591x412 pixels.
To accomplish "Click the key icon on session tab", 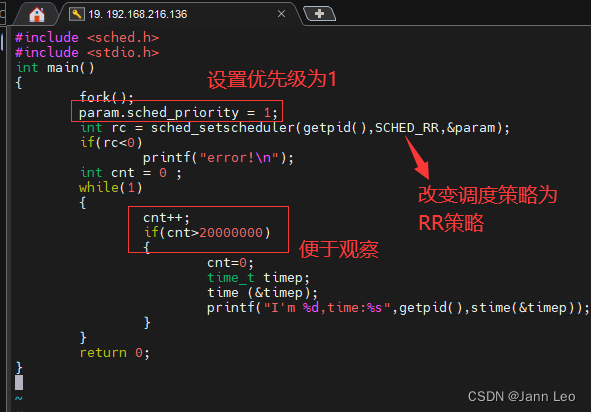I will [x=77, y=14].
